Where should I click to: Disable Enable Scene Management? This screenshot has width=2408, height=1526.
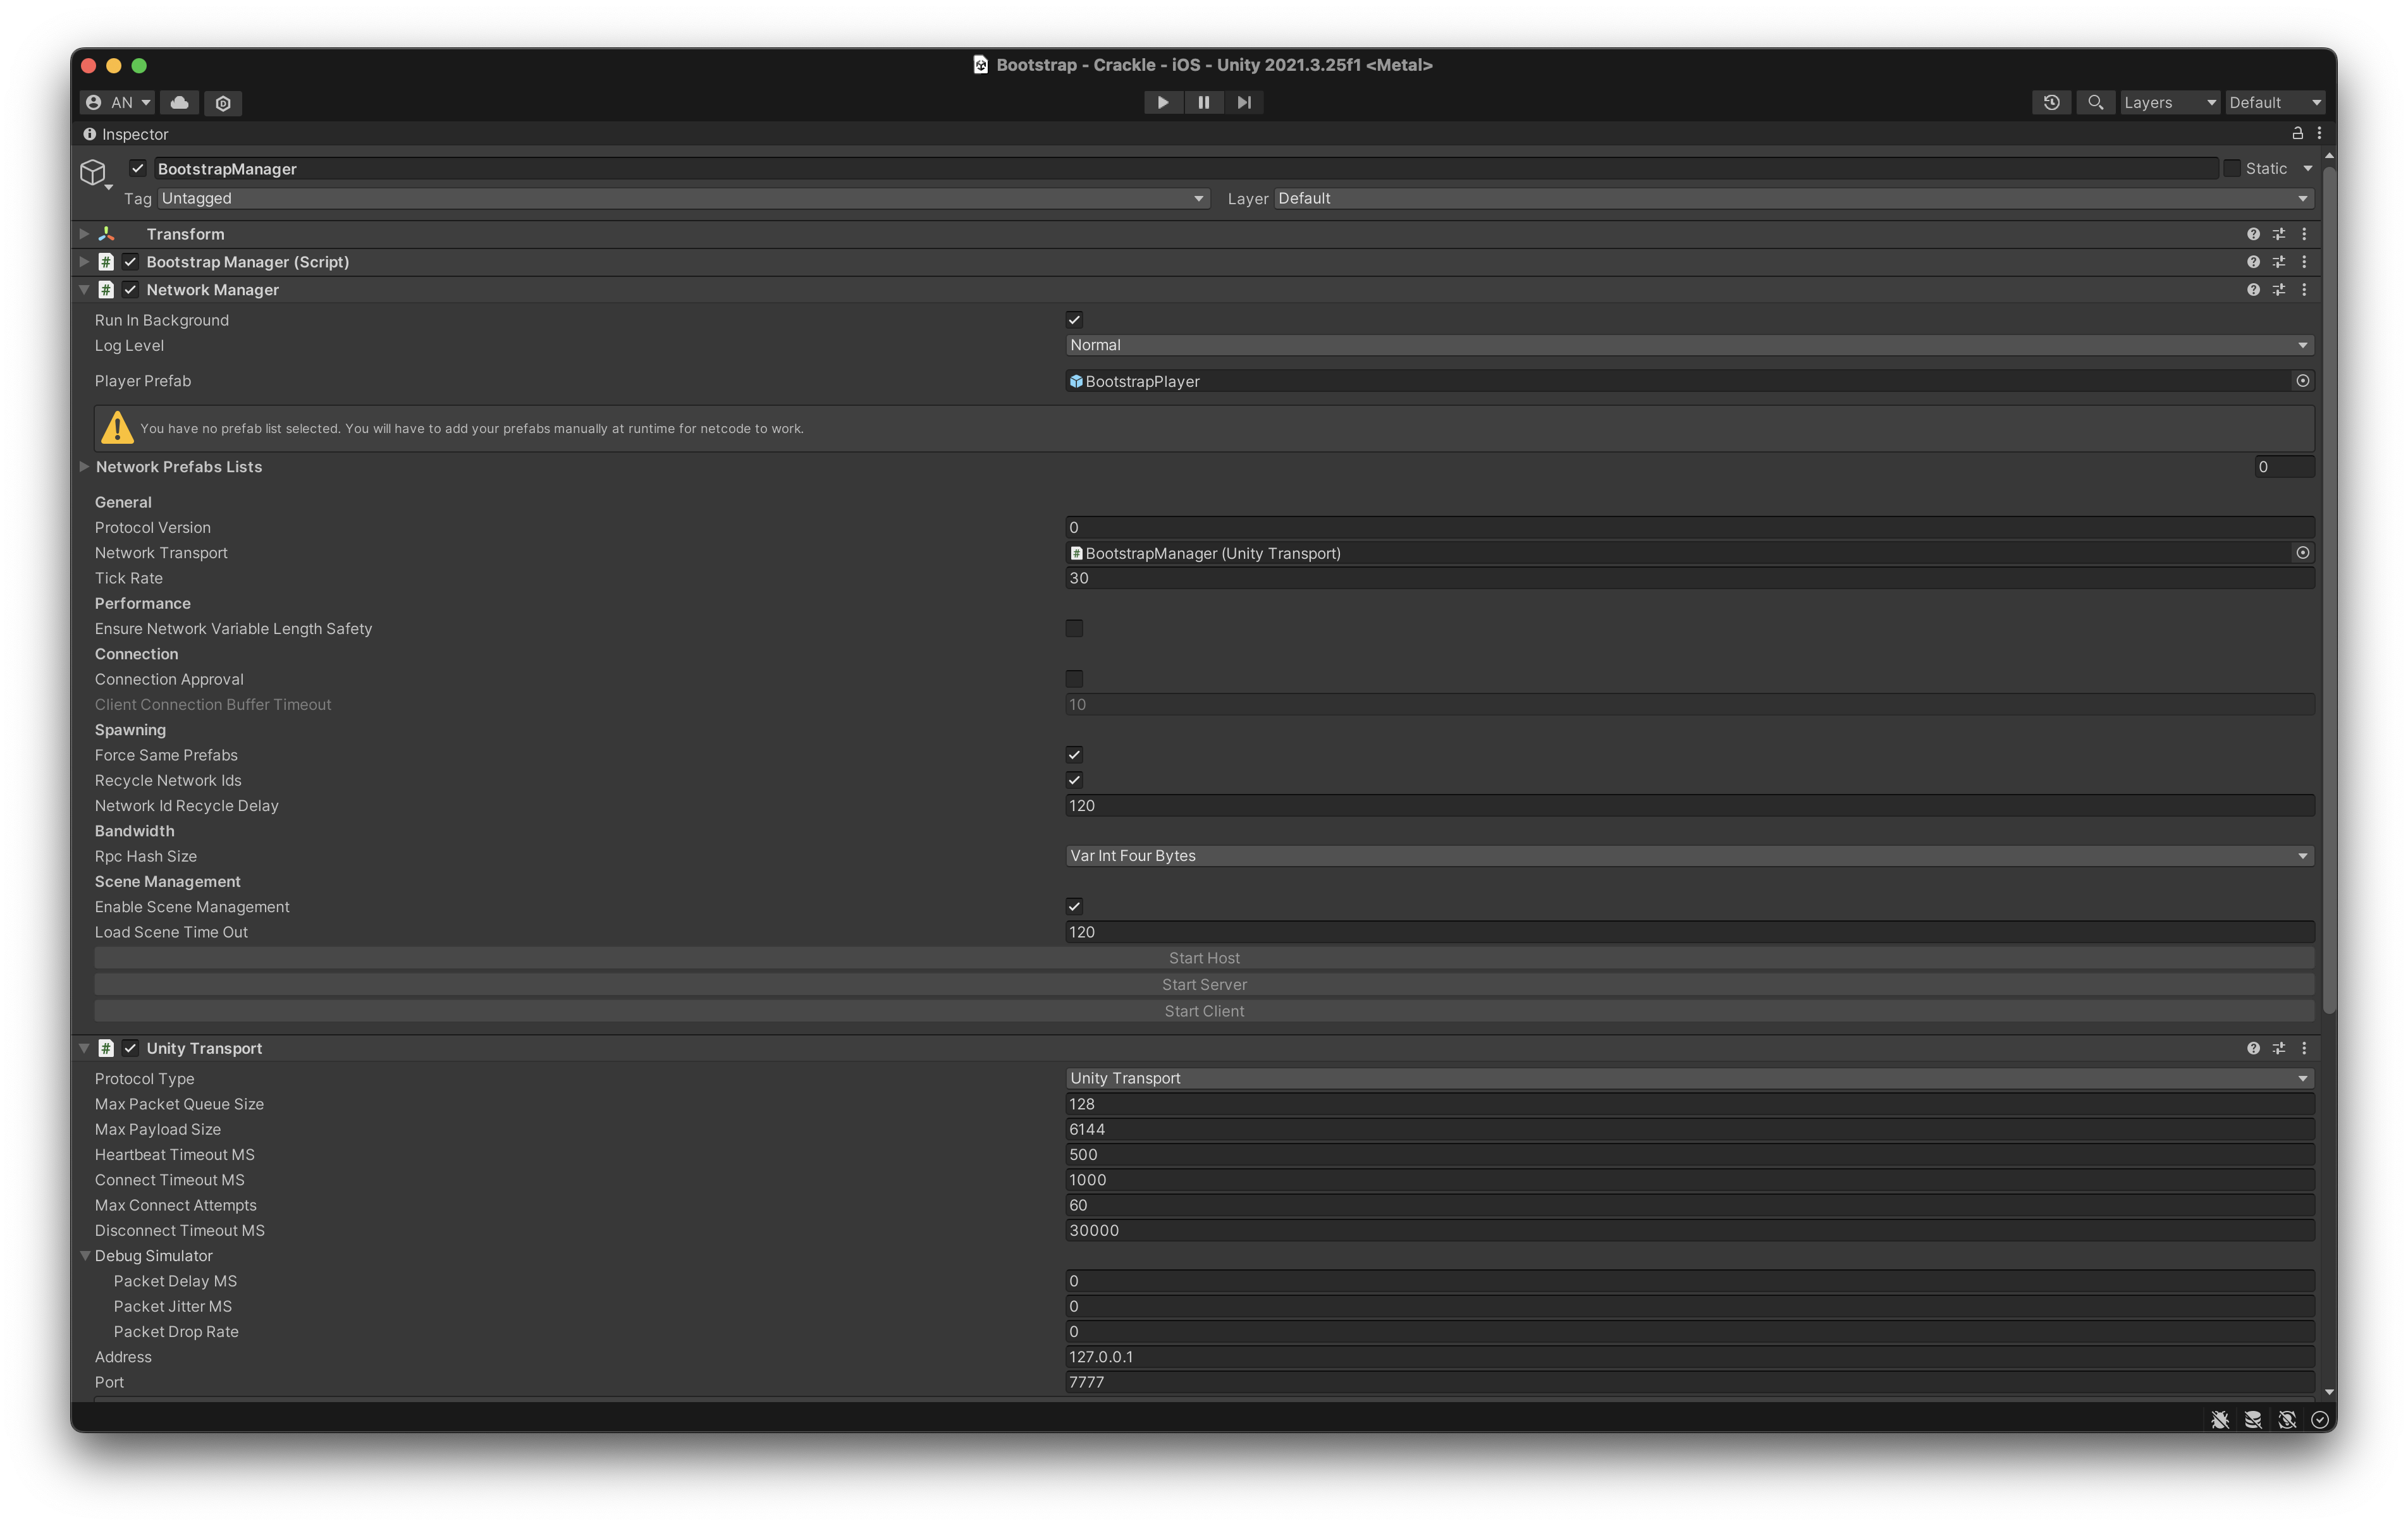tap(1074, 906)
